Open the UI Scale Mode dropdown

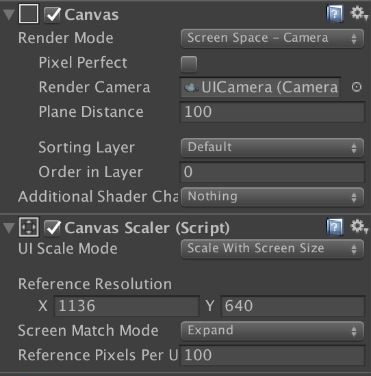pos(272,249)
